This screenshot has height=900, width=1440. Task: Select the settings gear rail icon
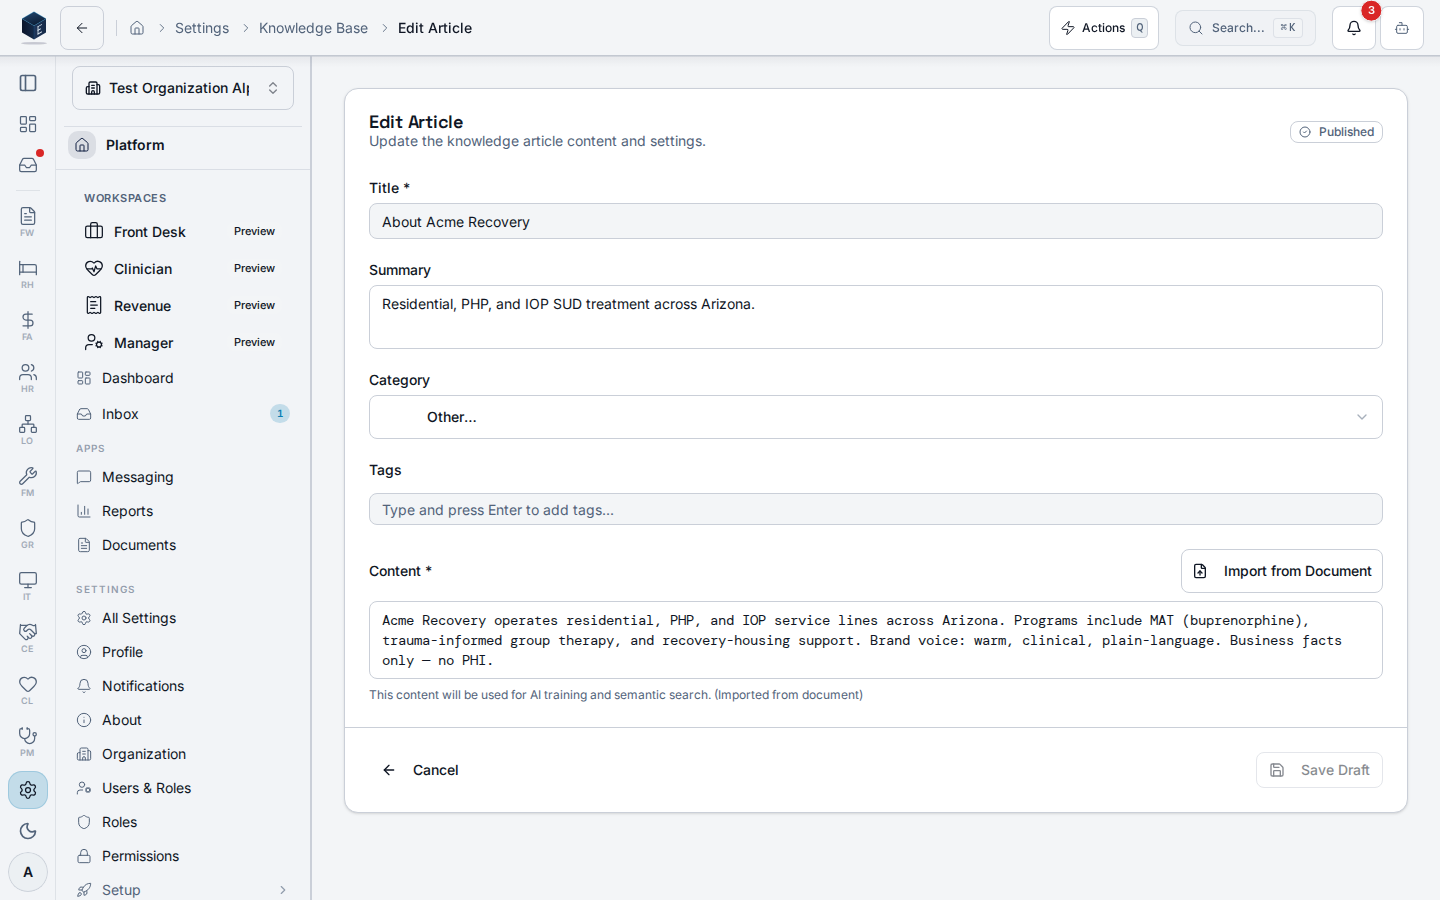28,790
